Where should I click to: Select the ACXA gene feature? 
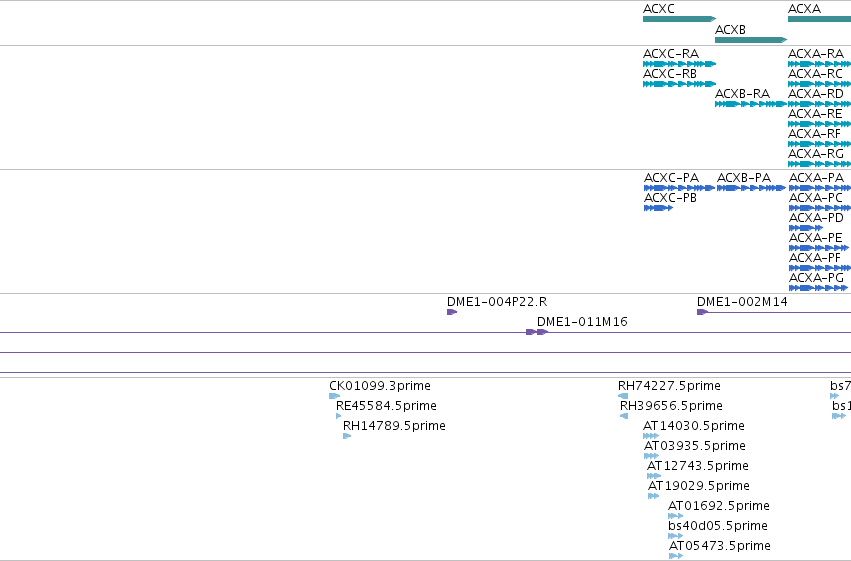coord(820,19)
